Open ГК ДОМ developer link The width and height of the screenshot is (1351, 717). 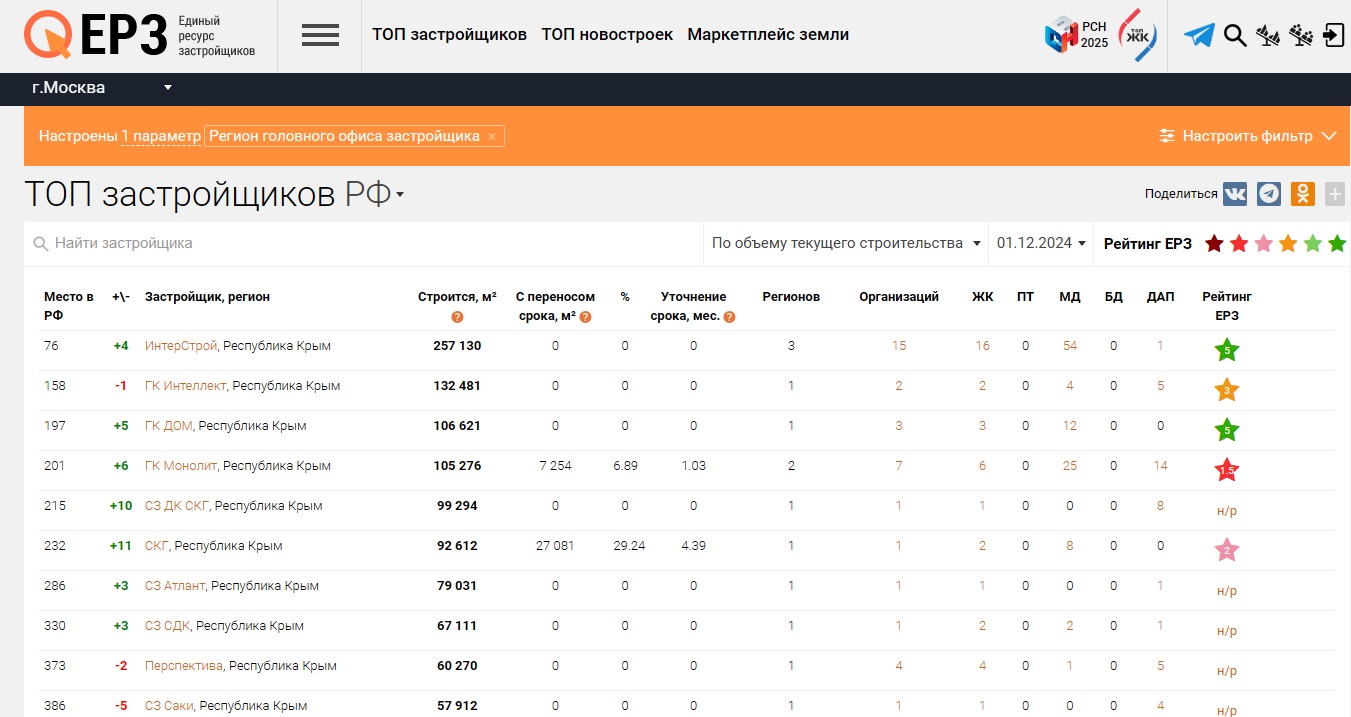pyautogui.click(x=169, y=426)
